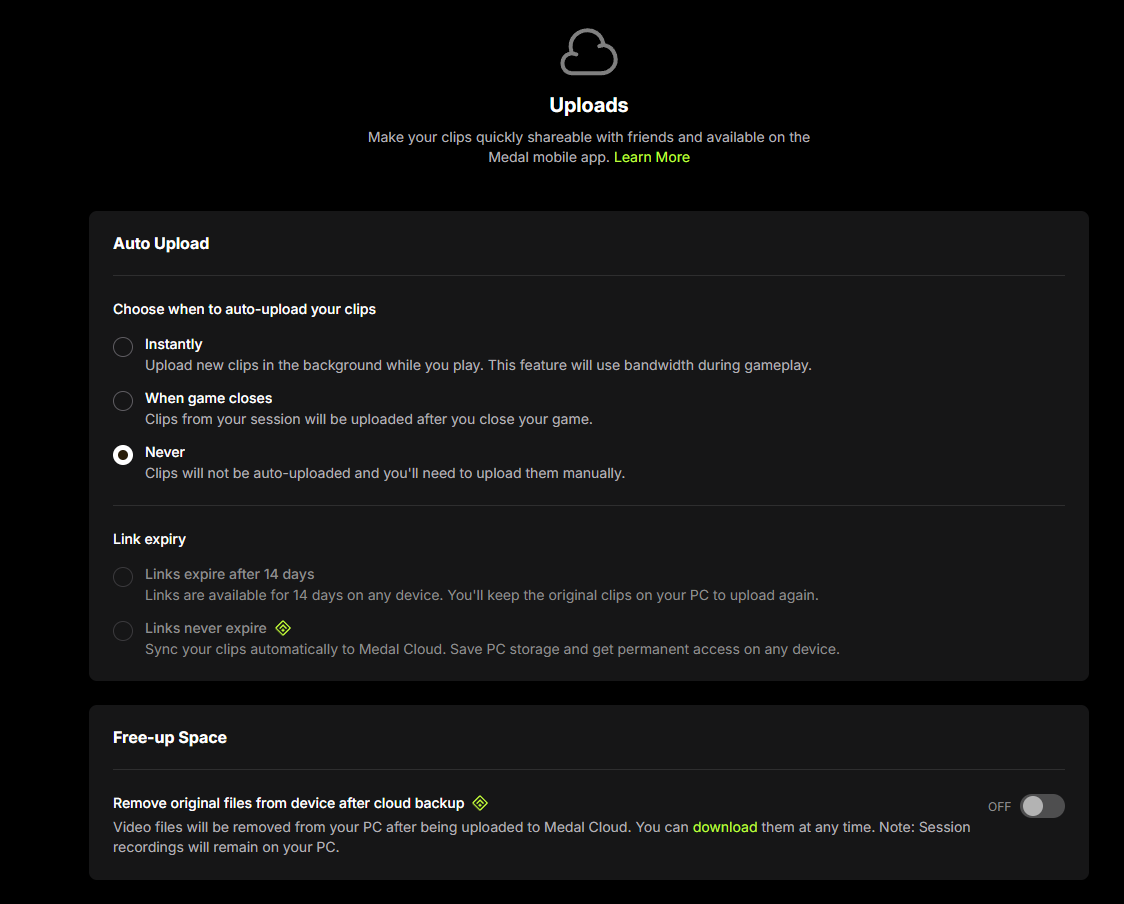Click 'Choose when to auto-upload your clips' text

point(244,309)
